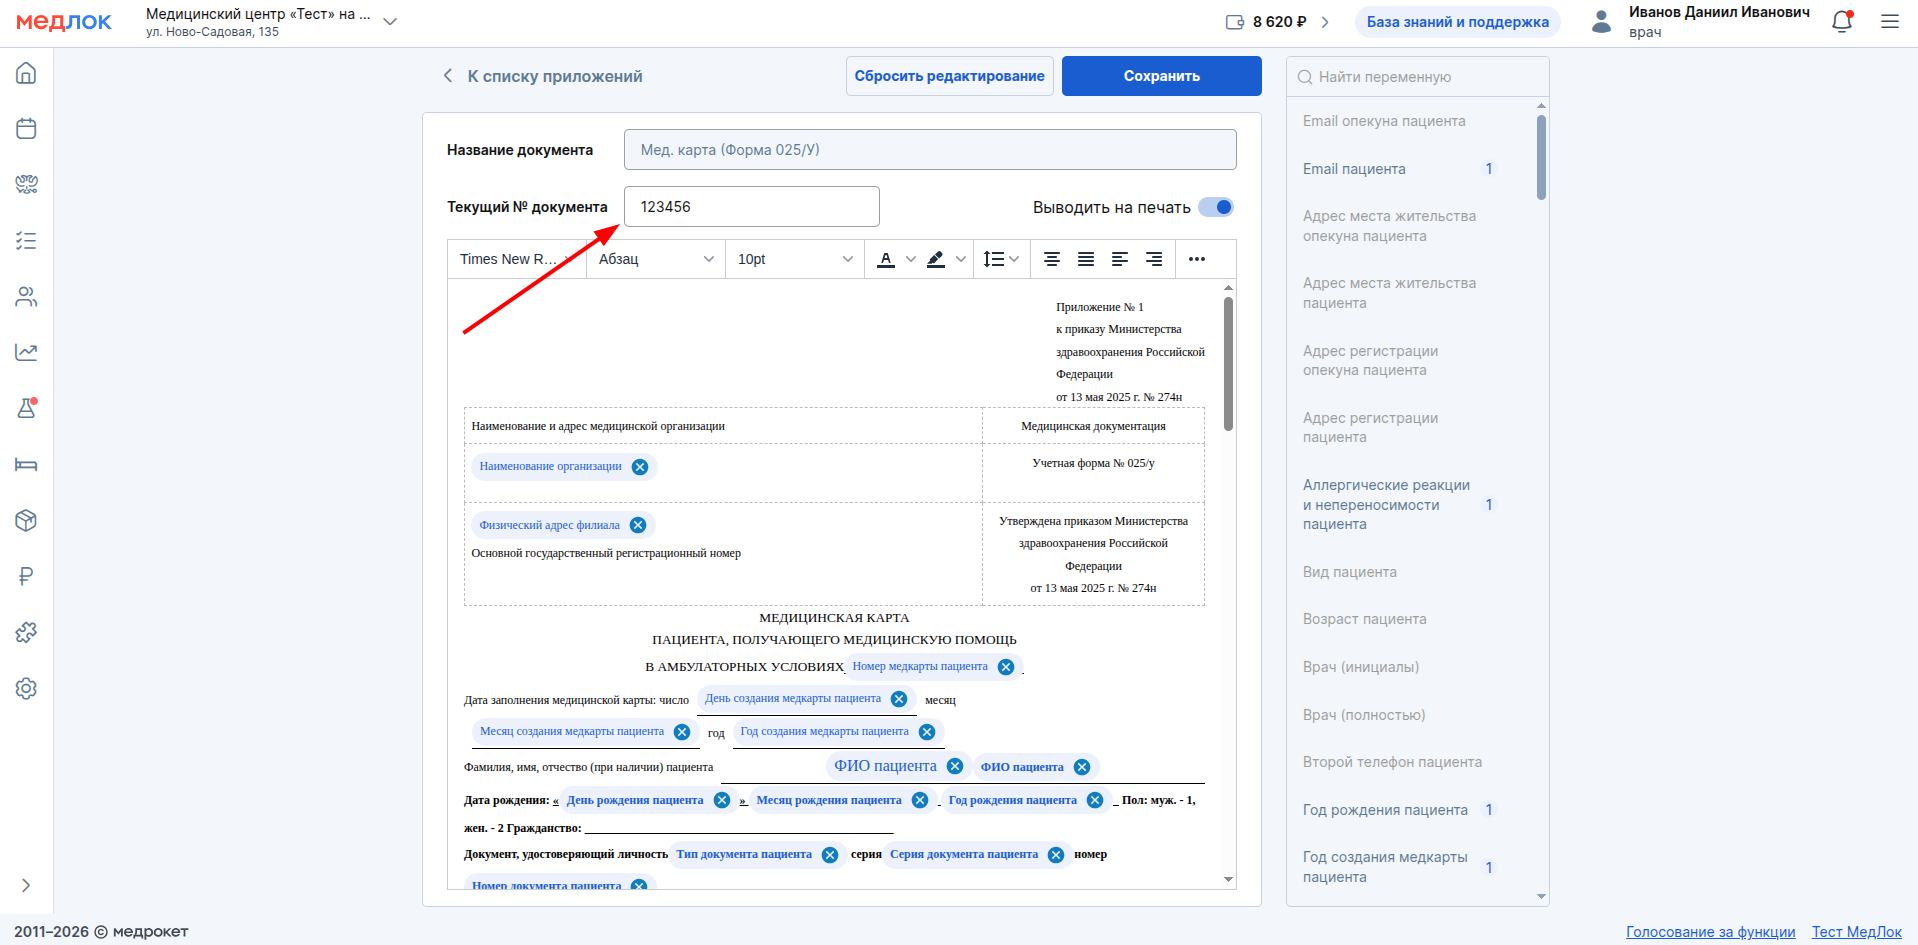This screenshot has height=945, width=1918.
Task: Click the notification bell icon
Action: (x=1841, y=22)
